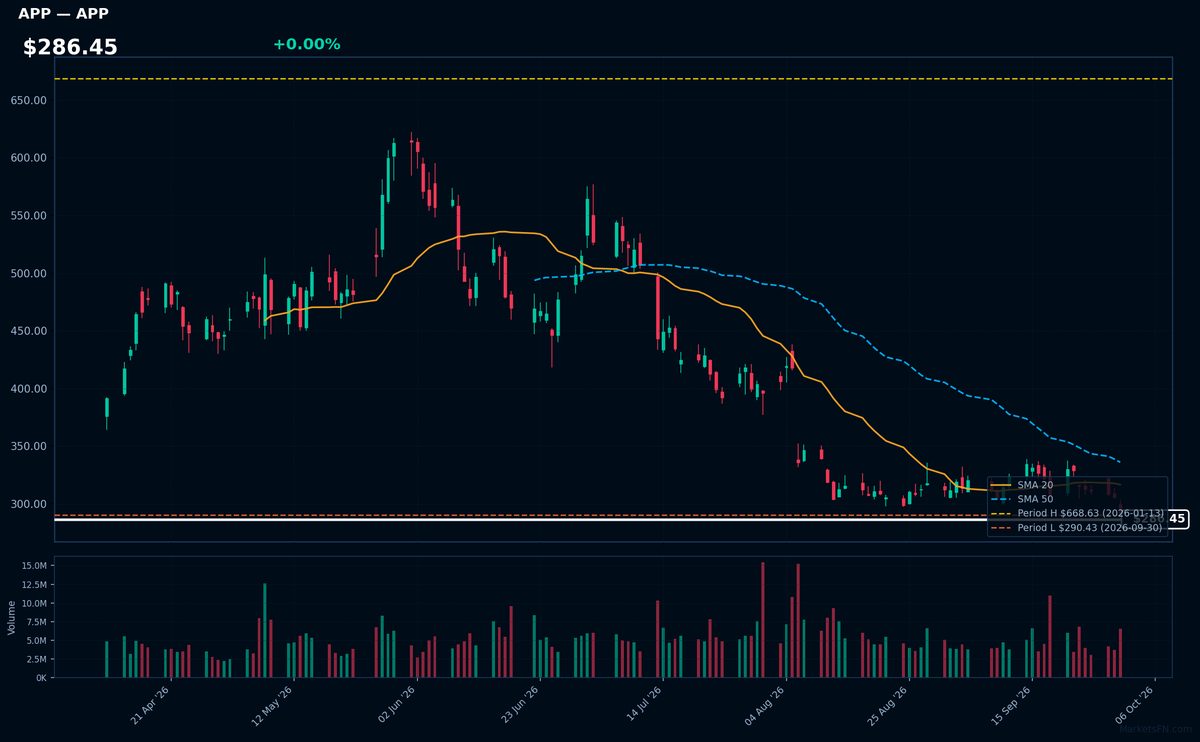Select the "14 Jul '26" date label
The image size is (1200, 742).
643,703
